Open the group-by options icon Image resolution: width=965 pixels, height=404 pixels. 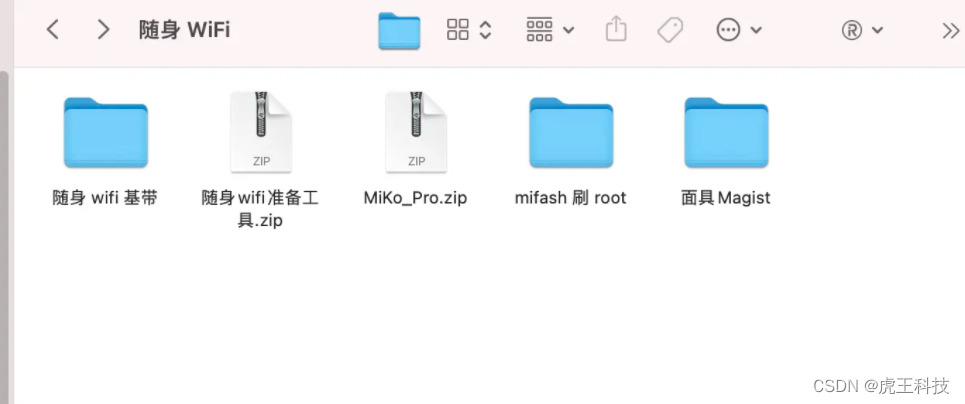539,30
